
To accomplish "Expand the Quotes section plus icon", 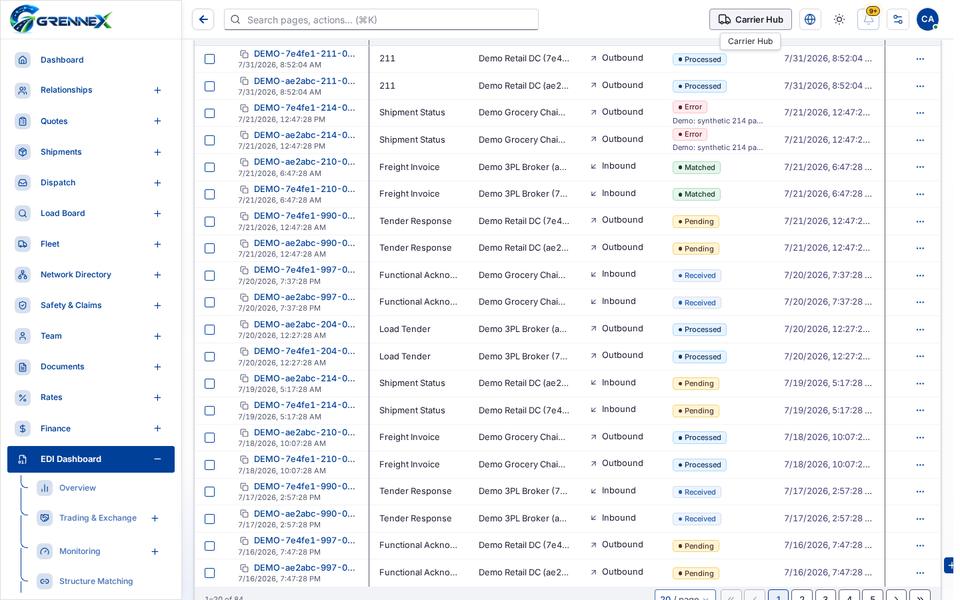I will (x=157, y=121).
